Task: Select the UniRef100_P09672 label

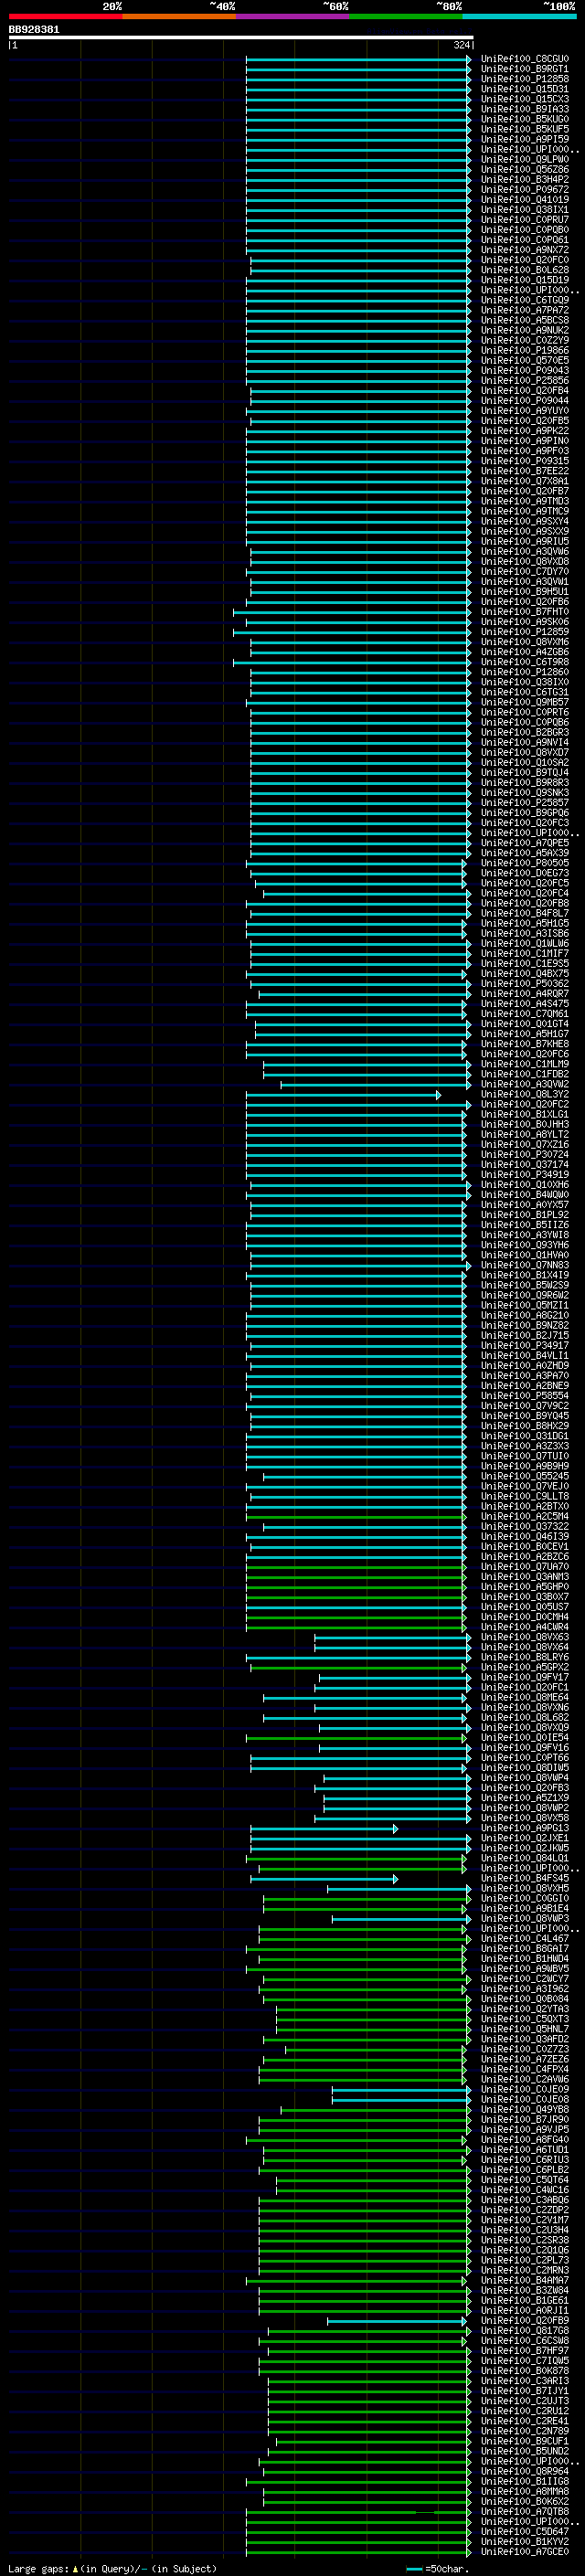Action: 524,189
